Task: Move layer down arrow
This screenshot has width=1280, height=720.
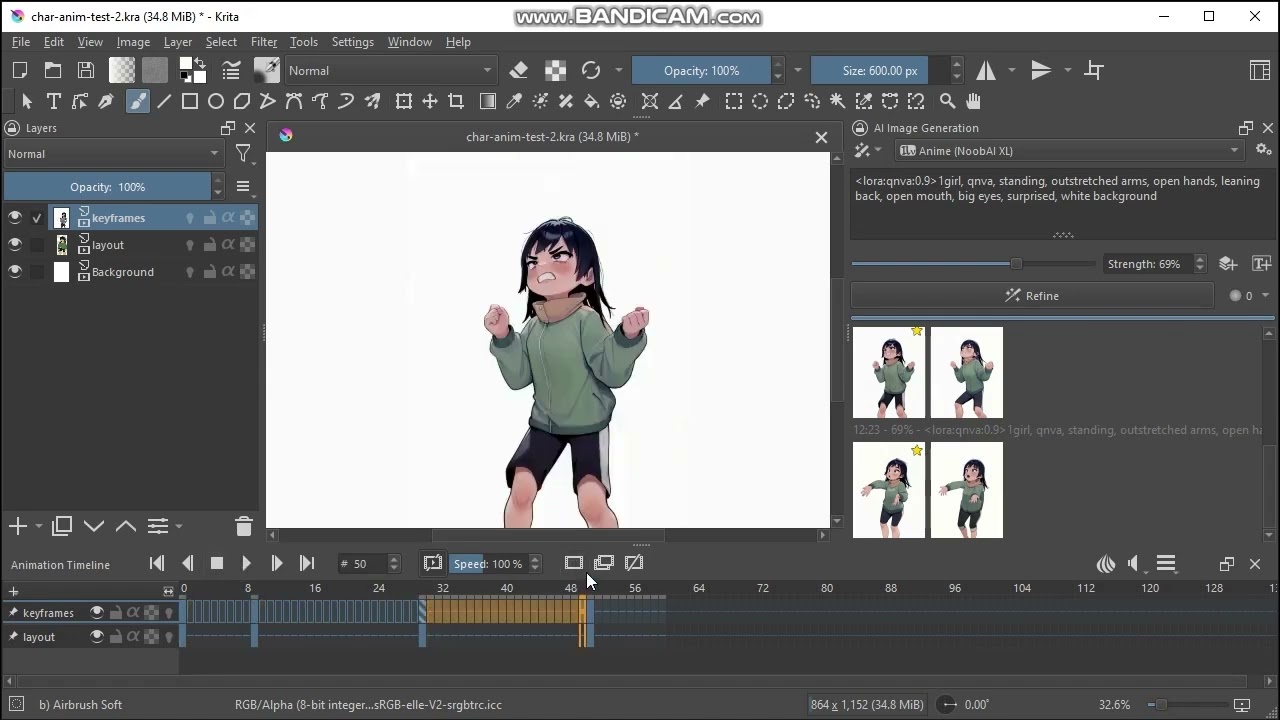Action: (x=94, y=526)
